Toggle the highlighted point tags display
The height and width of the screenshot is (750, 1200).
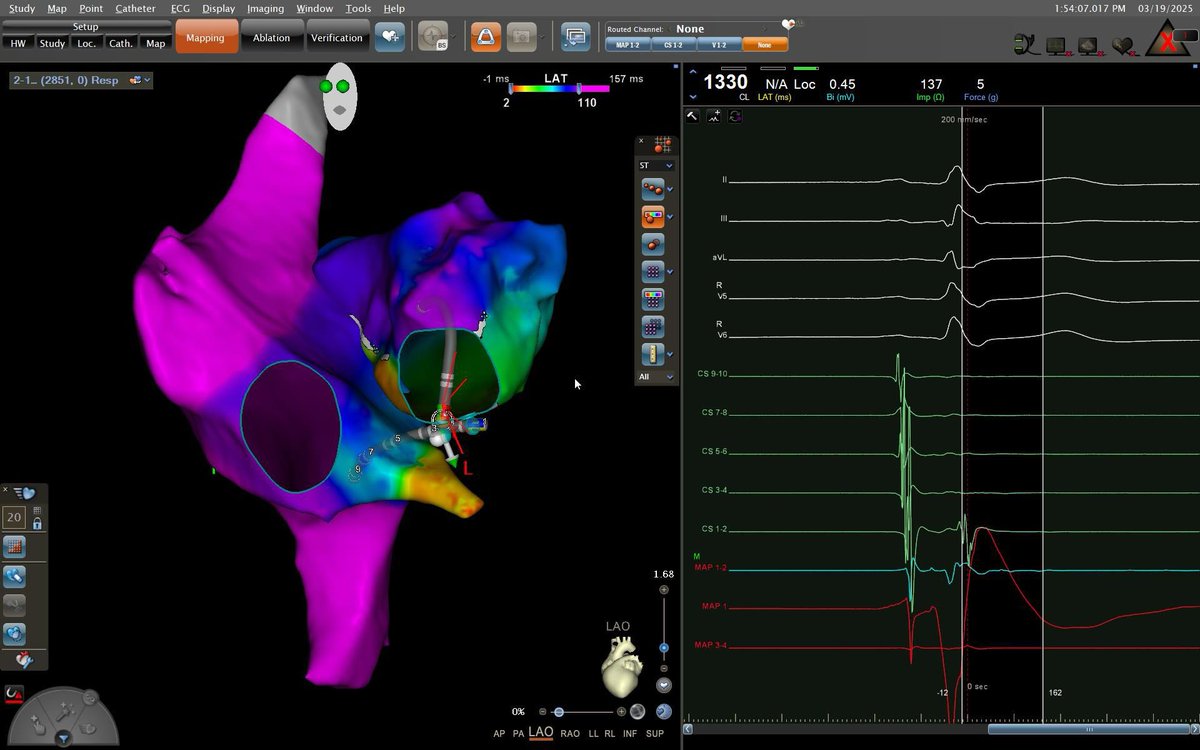coord(651,215)
